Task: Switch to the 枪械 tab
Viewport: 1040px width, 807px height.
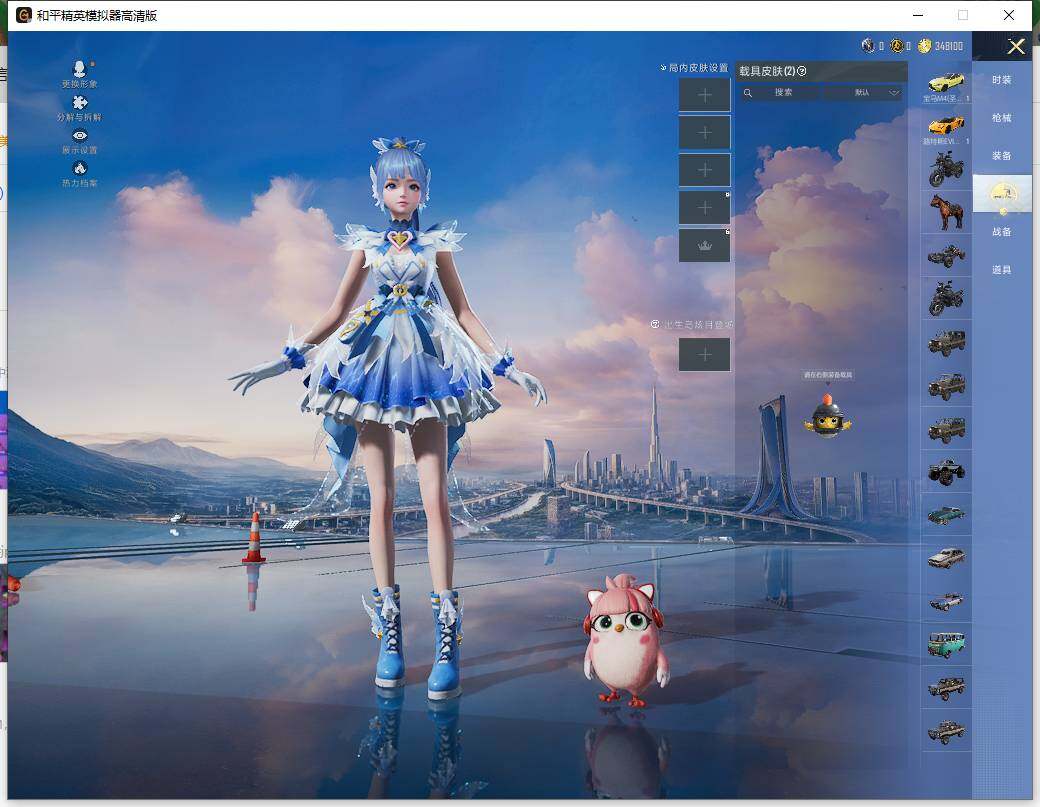Action: pyautogui.click(x=1002, y=118)
